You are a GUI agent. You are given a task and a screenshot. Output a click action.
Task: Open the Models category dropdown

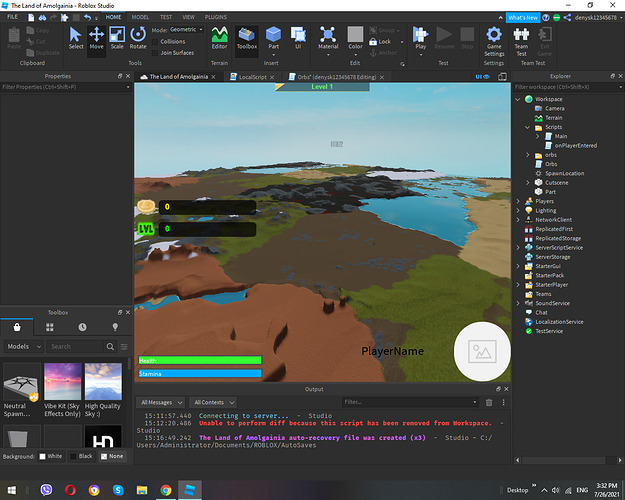(x=22, y=346)
